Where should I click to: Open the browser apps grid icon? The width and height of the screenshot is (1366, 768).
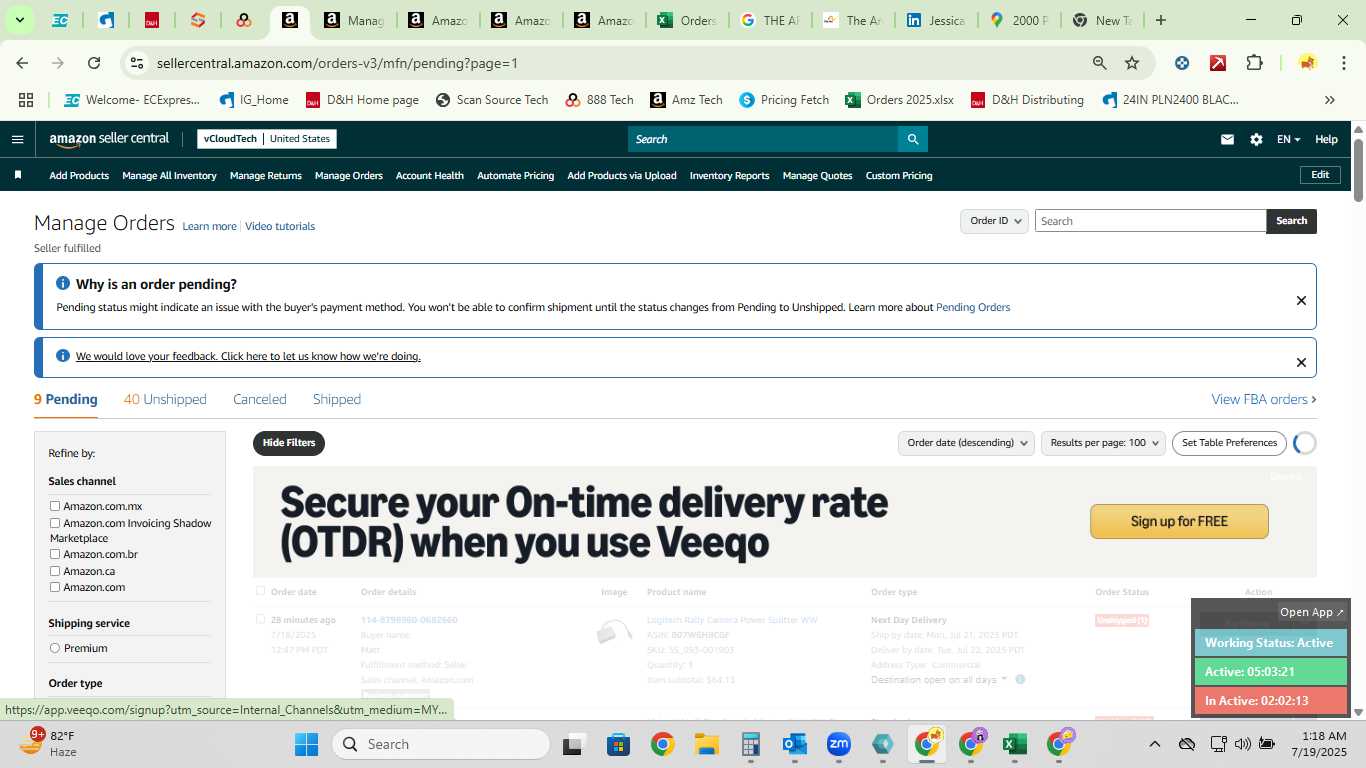tap(26, 100)
